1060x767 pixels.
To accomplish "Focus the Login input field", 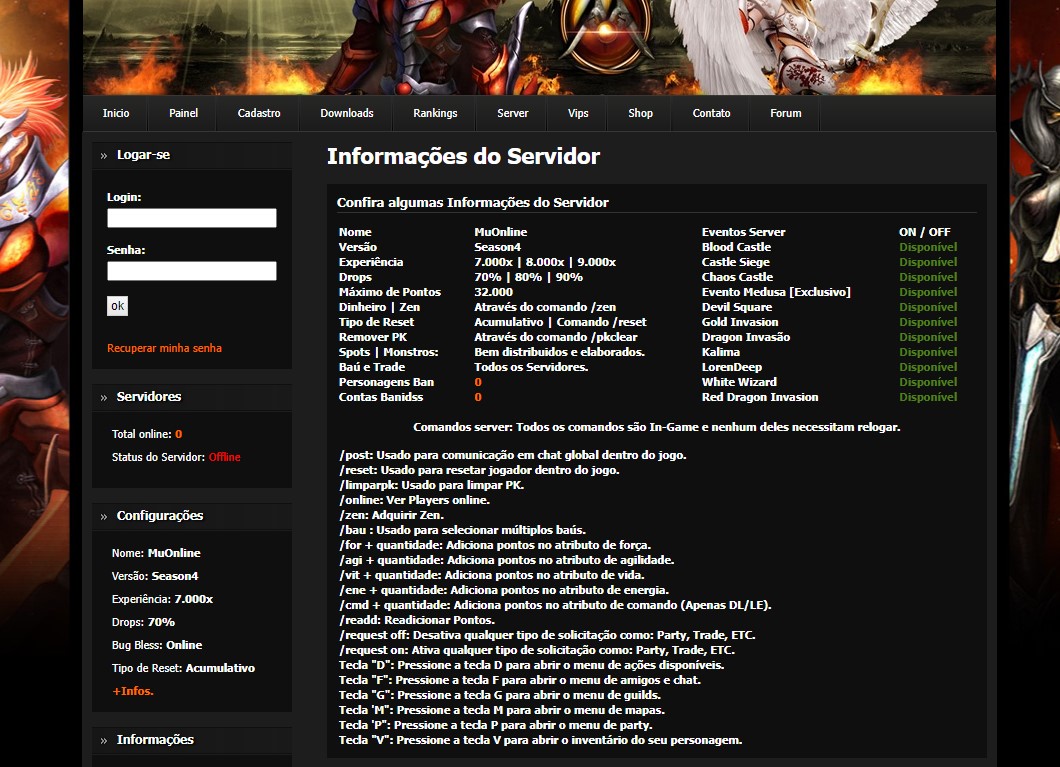I will (192, 218).
